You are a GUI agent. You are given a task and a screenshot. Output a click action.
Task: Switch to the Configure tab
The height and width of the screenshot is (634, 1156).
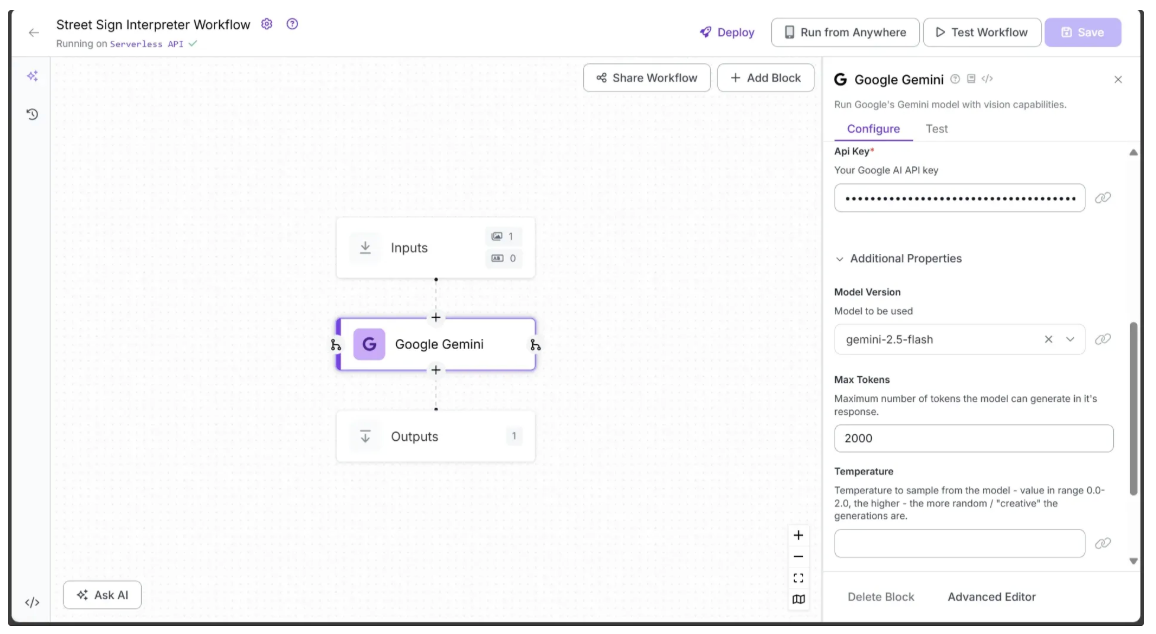point(873,129)
